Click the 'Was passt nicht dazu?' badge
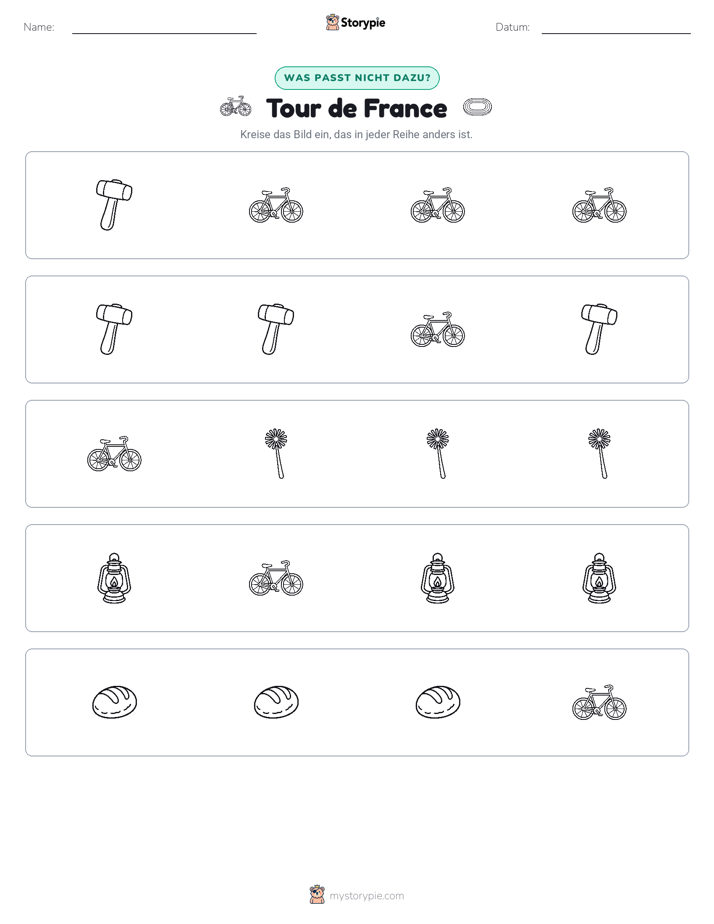 357,78
